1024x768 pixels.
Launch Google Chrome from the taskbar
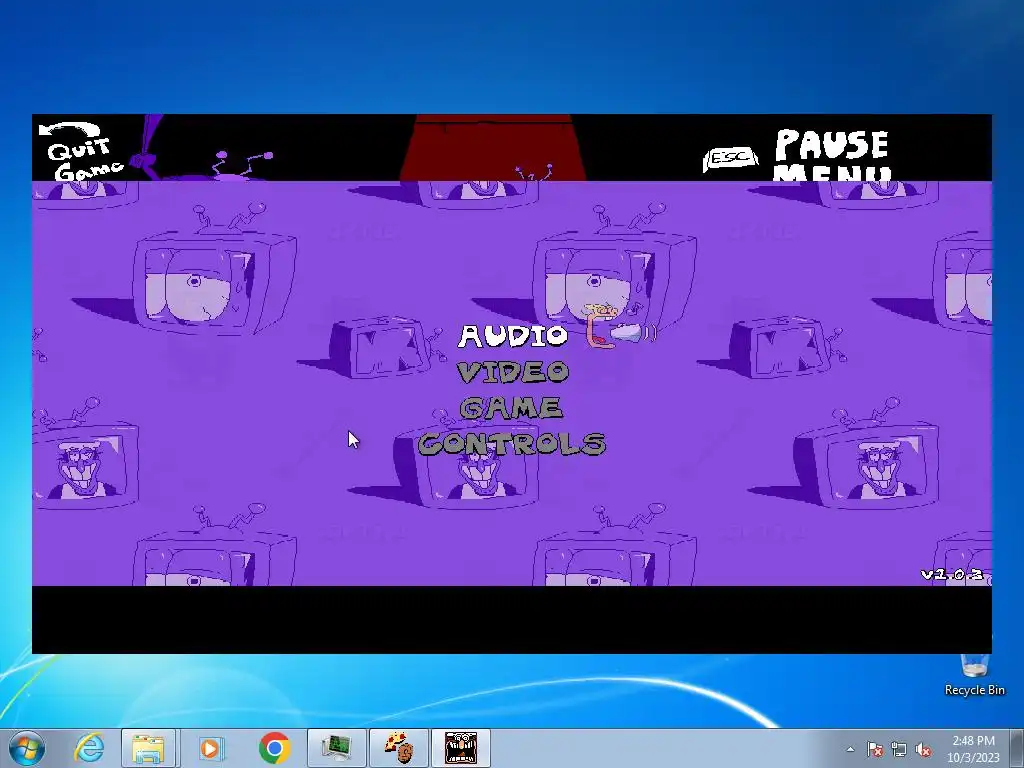coord(274,748)
